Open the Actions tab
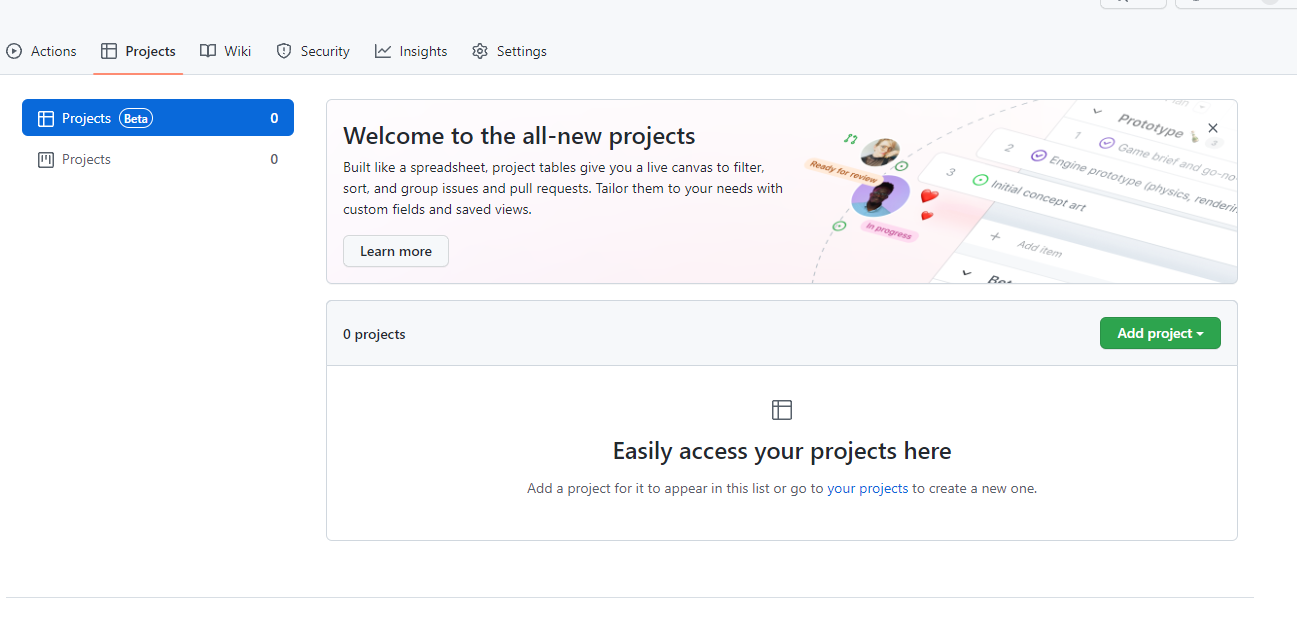Screen dimensions: 1297x636 click(x=53, y=51)
